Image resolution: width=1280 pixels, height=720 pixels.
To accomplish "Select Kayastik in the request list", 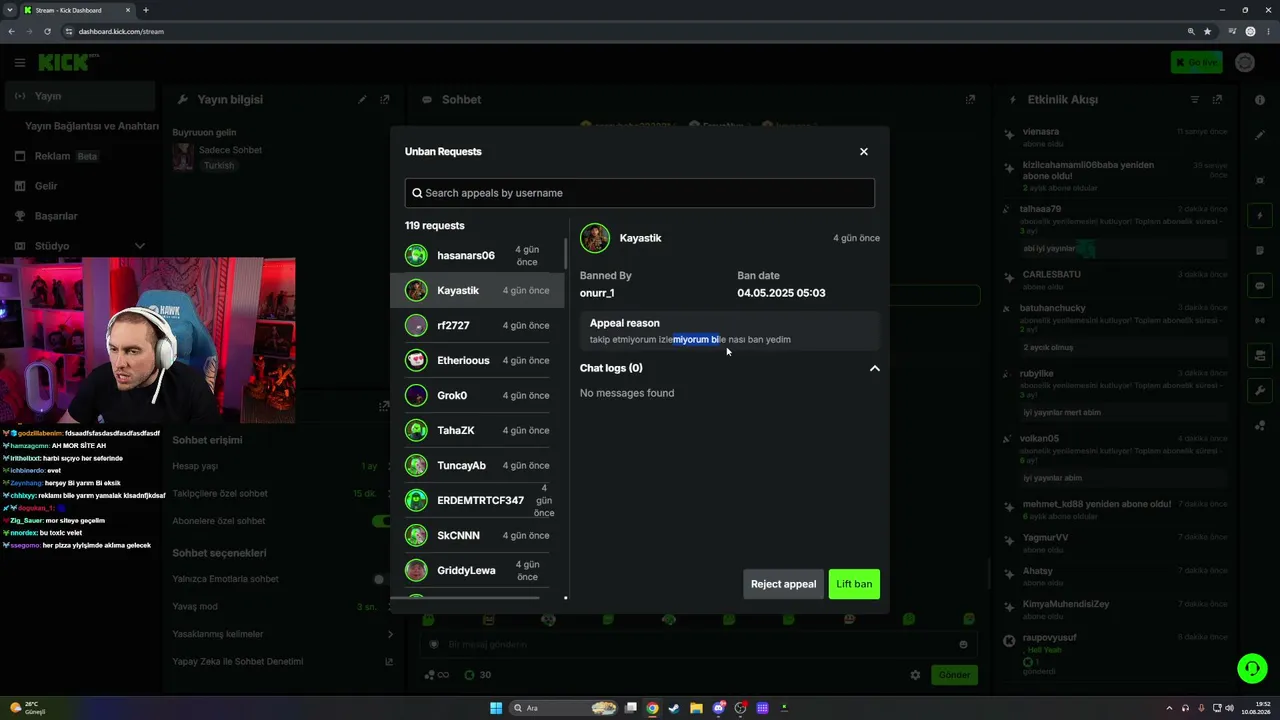I will pos(478,290).
